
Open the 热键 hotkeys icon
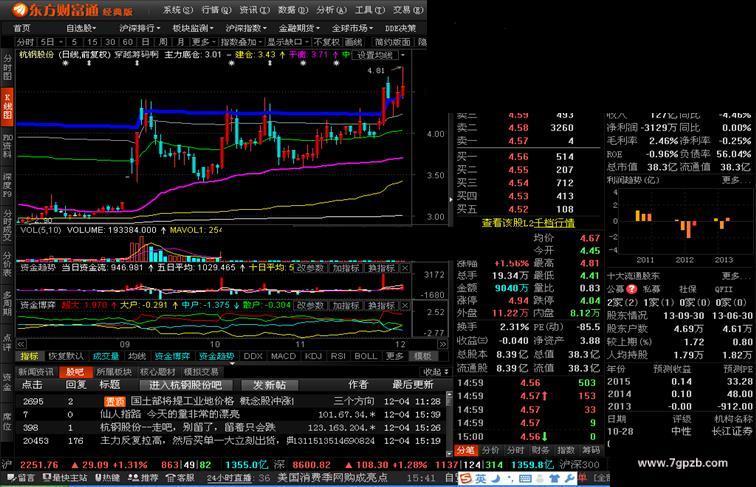(98, 478)
